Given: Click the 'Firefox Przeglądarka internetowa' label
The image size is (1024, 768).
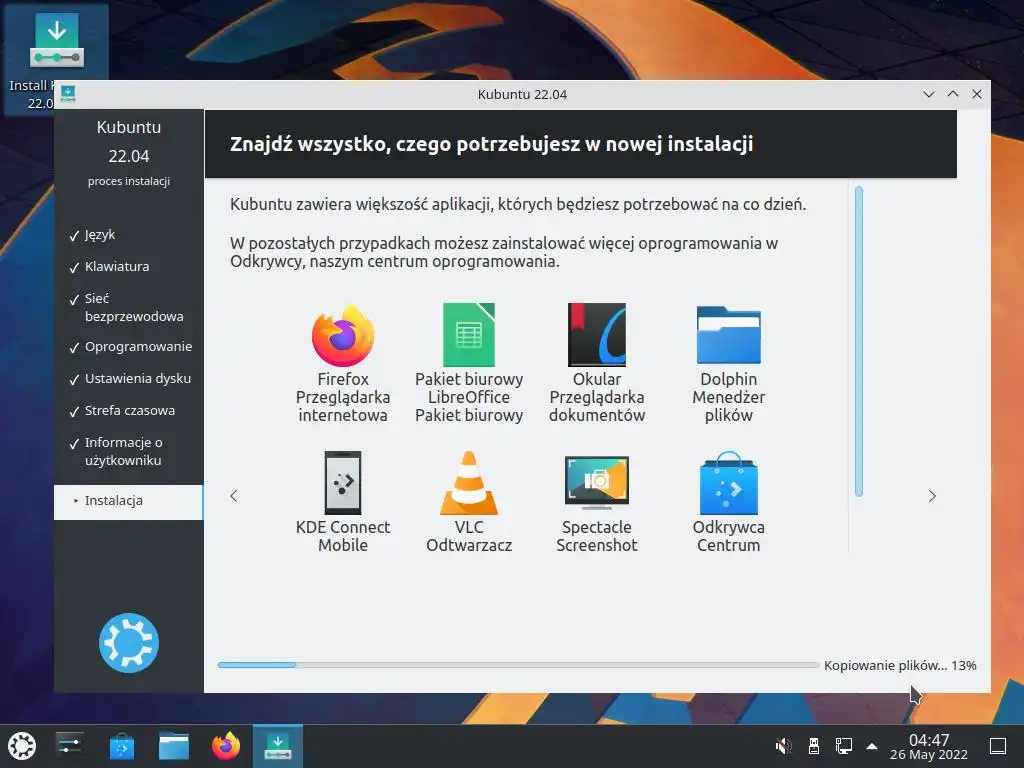Looking at the screenshot, I should pos(343,397).
